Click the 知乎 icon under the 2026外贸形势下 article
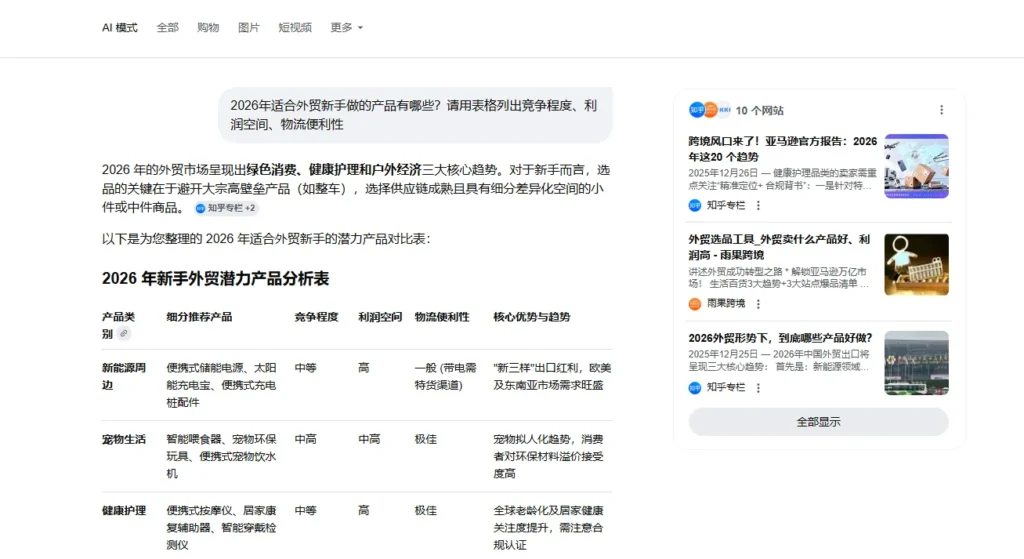1024x559 pixels. pyautogui.click(x=695, y=387)
